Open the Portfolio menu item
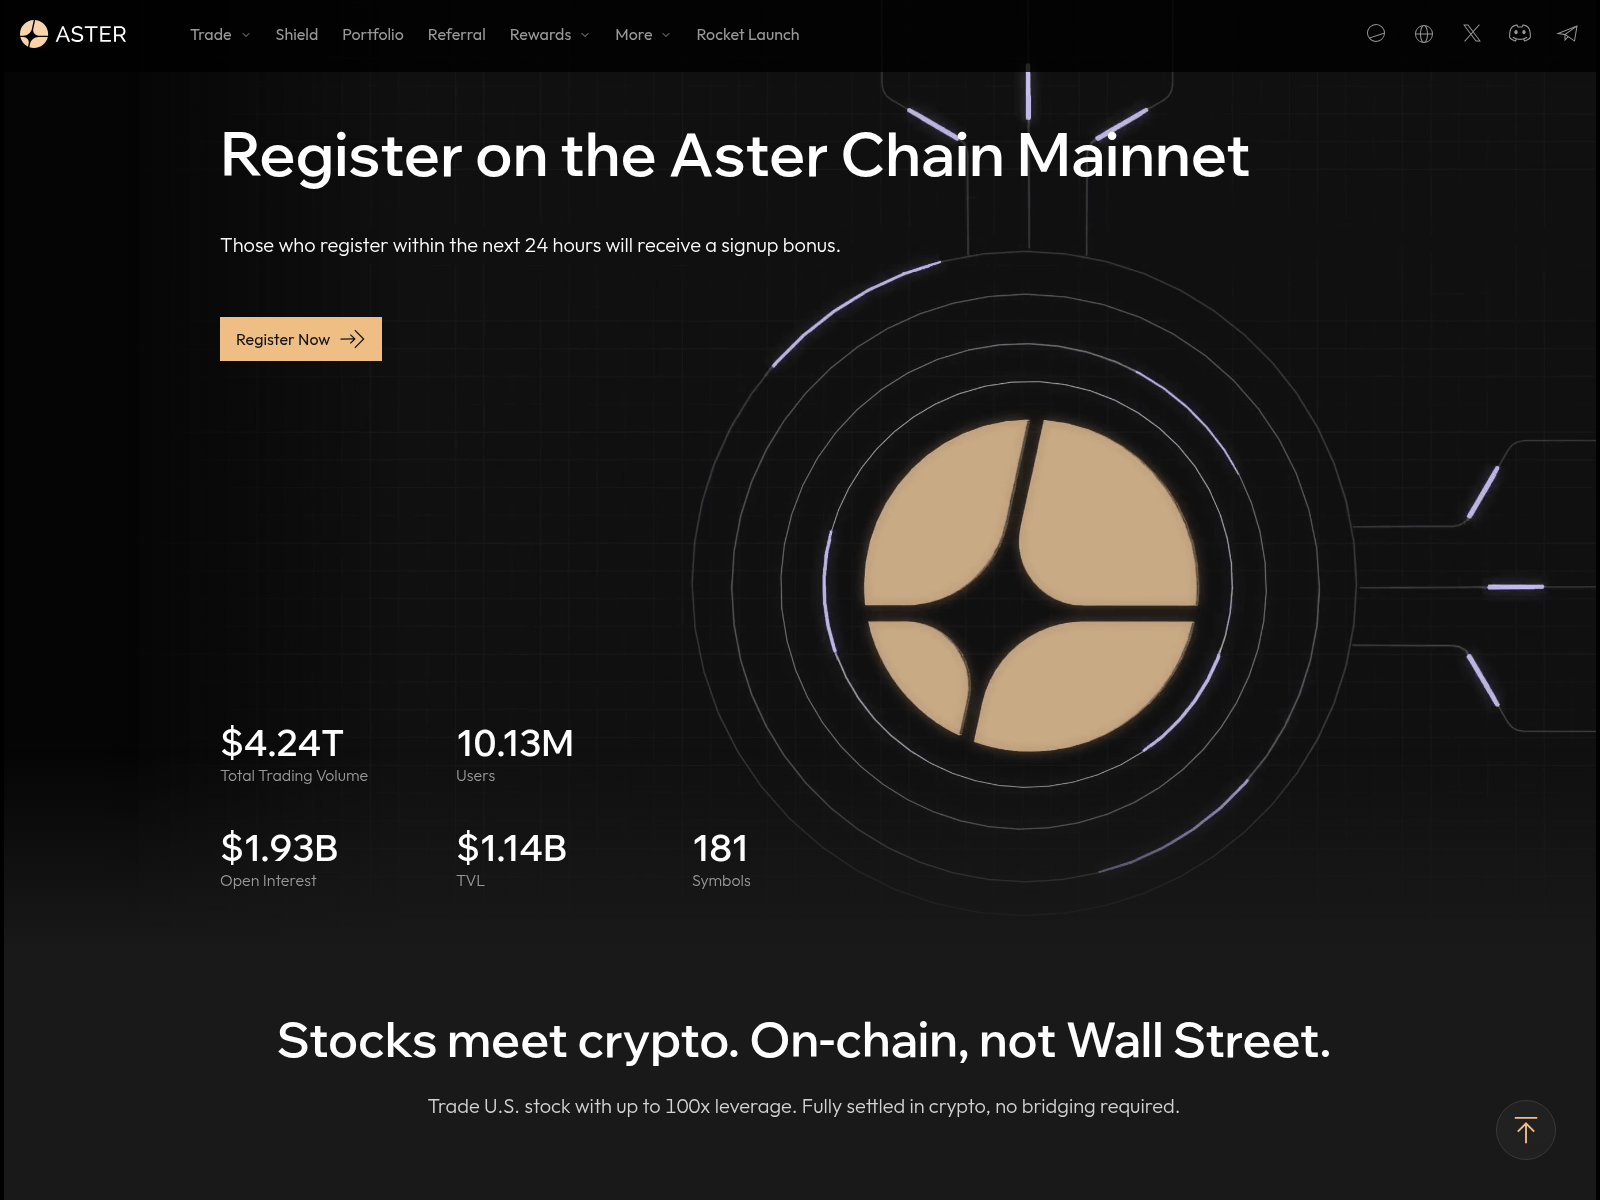 tap(372, 34)
